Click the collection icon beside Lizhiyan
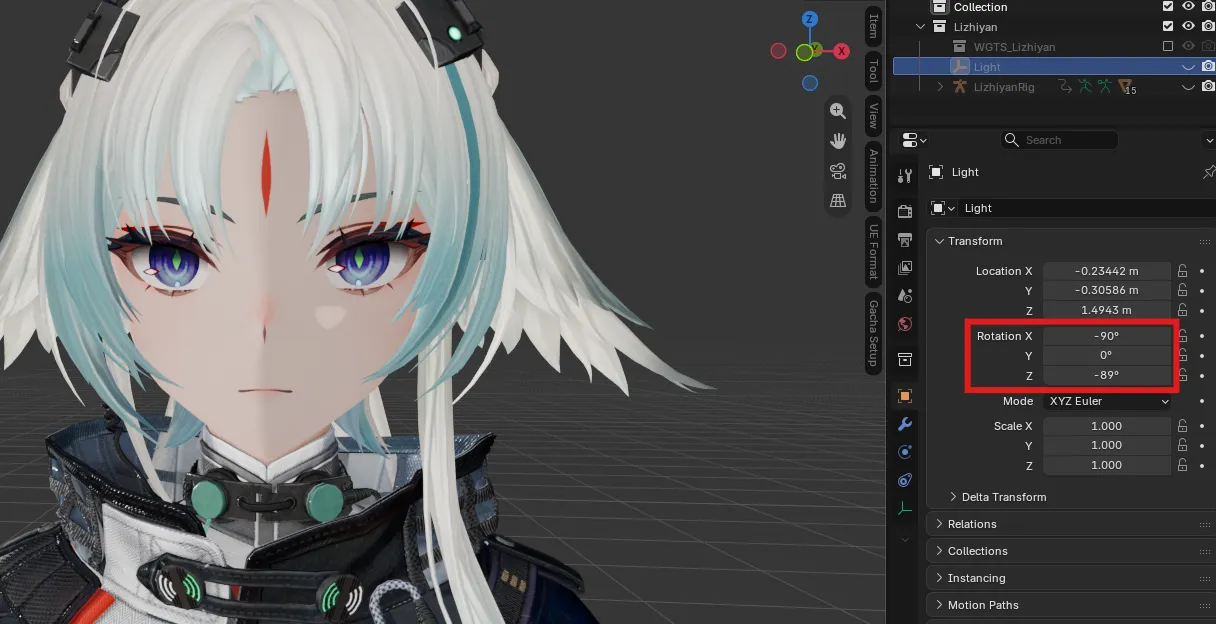This screenshot has width=1216, height=624. pos(939,27)
